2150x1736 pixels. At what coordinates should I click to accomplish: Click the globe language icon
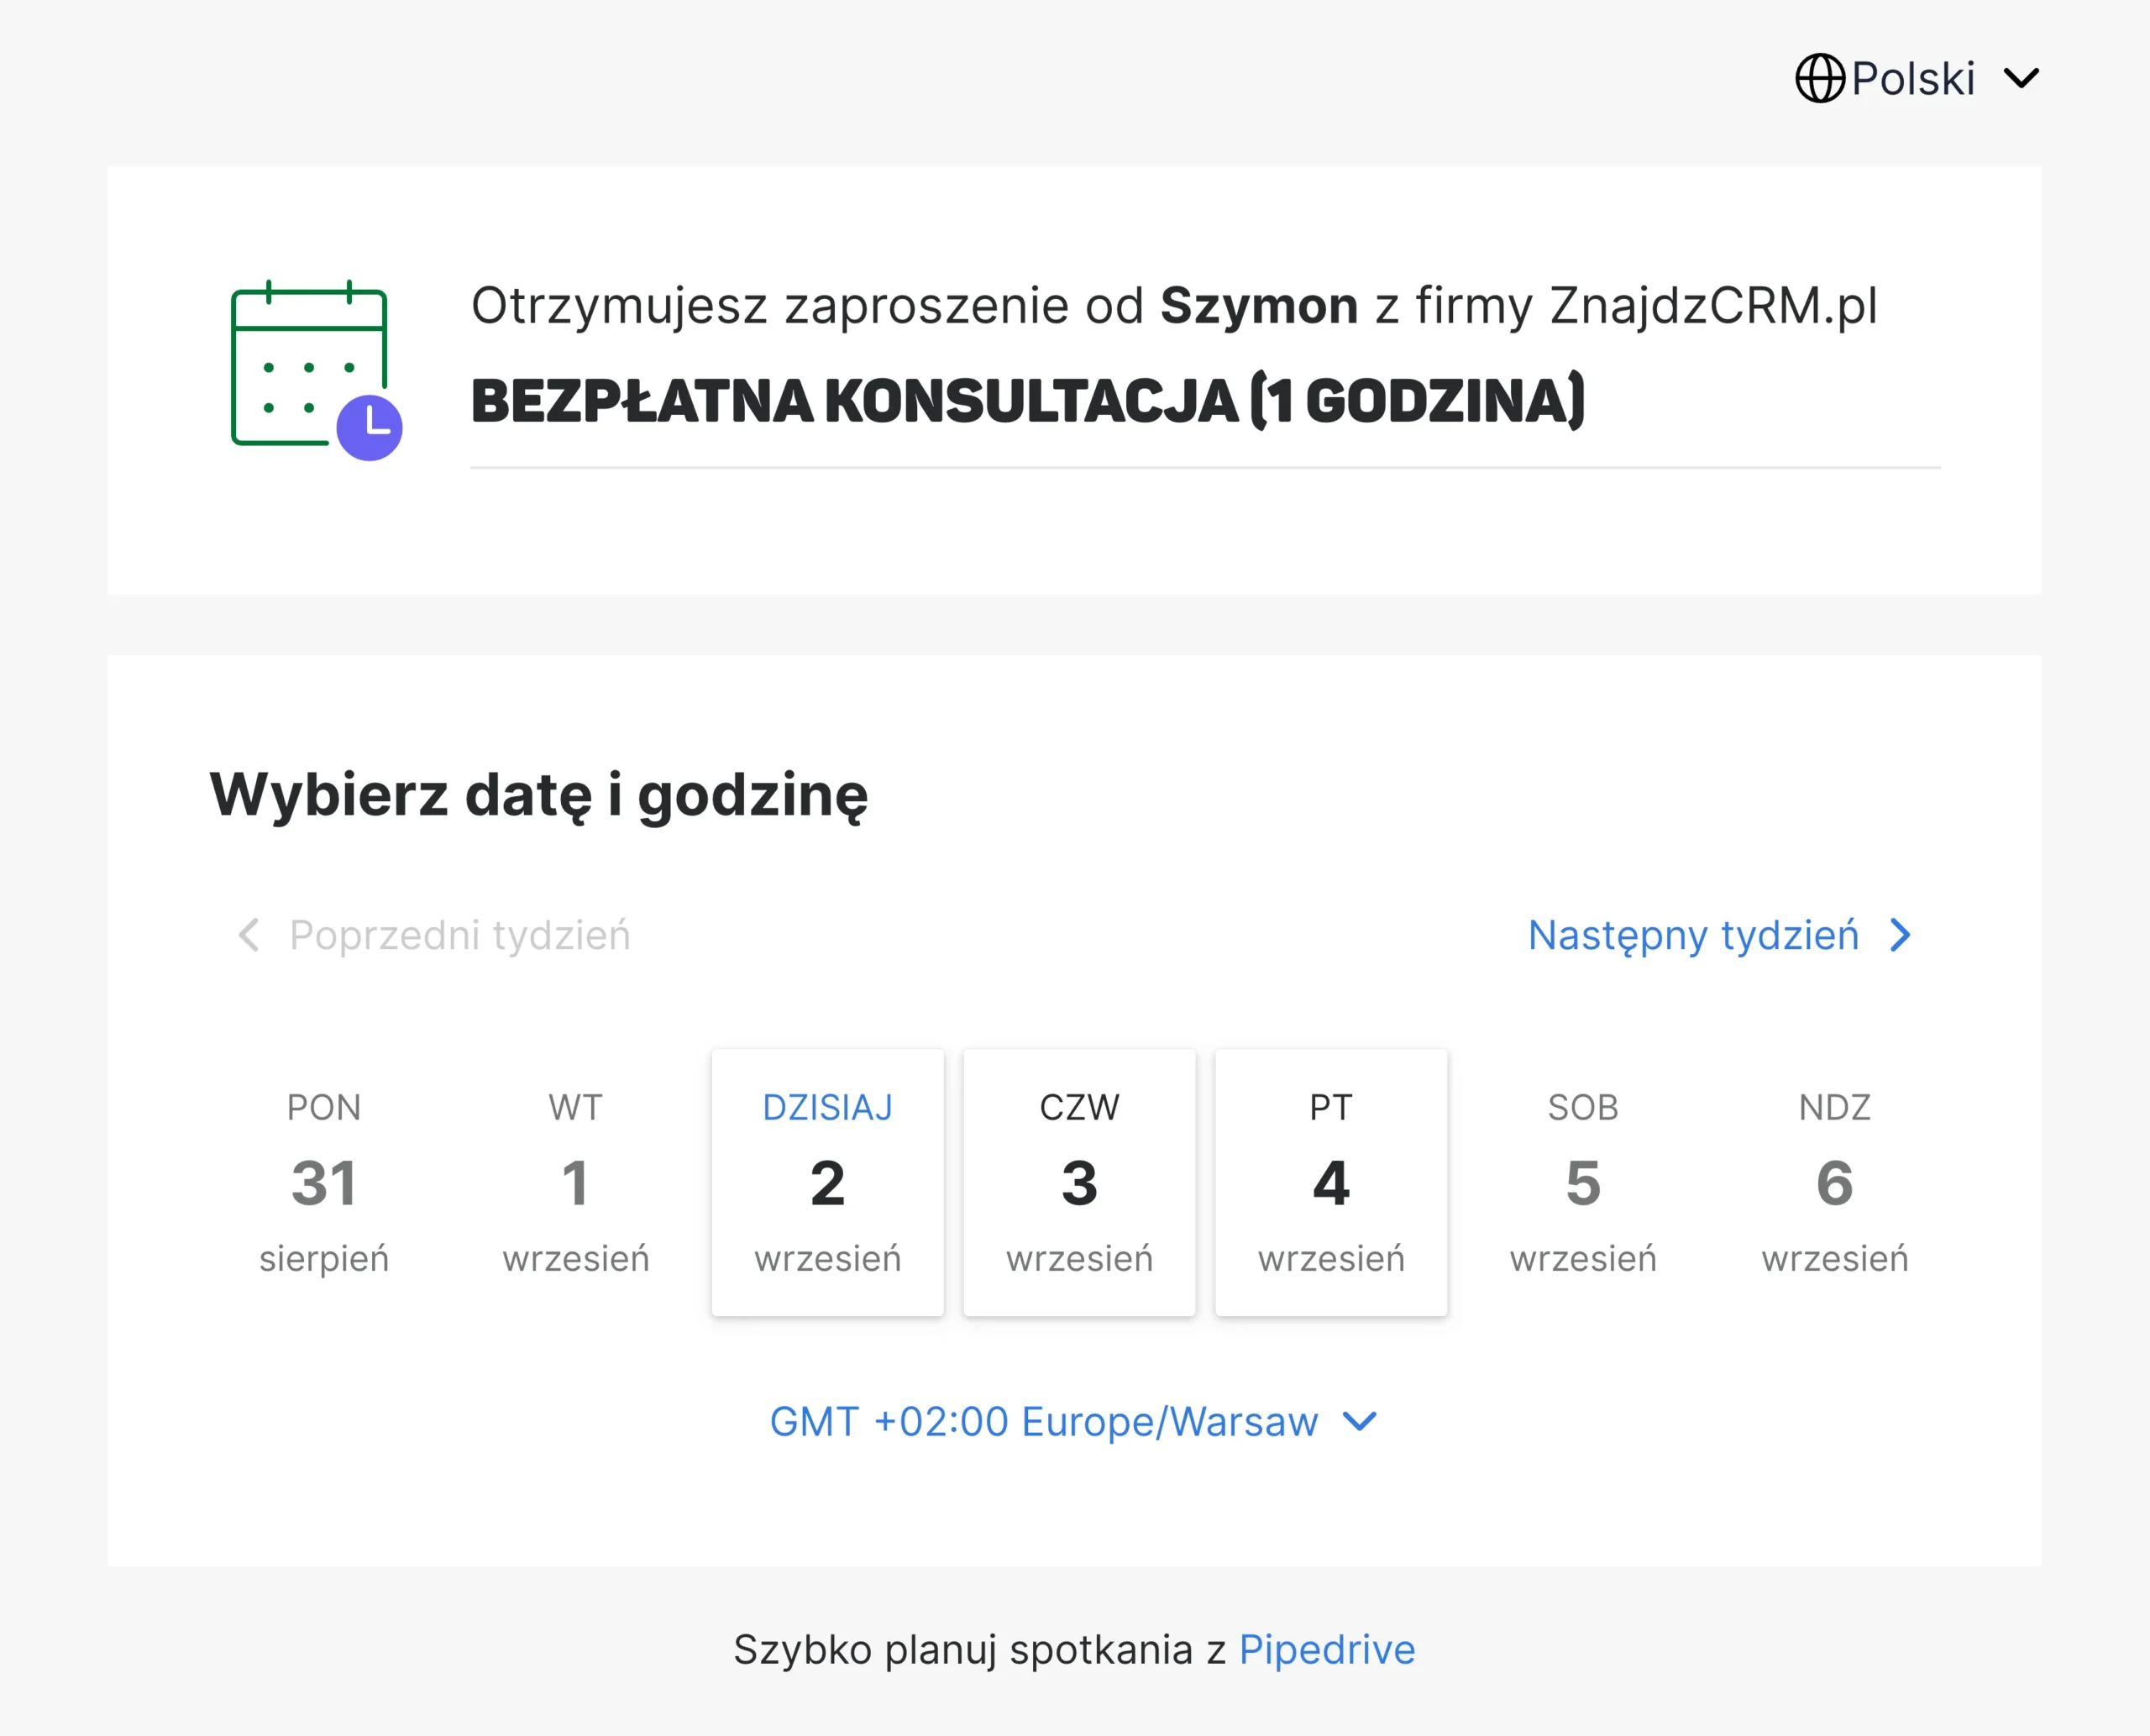click(x=1819, y=78)
